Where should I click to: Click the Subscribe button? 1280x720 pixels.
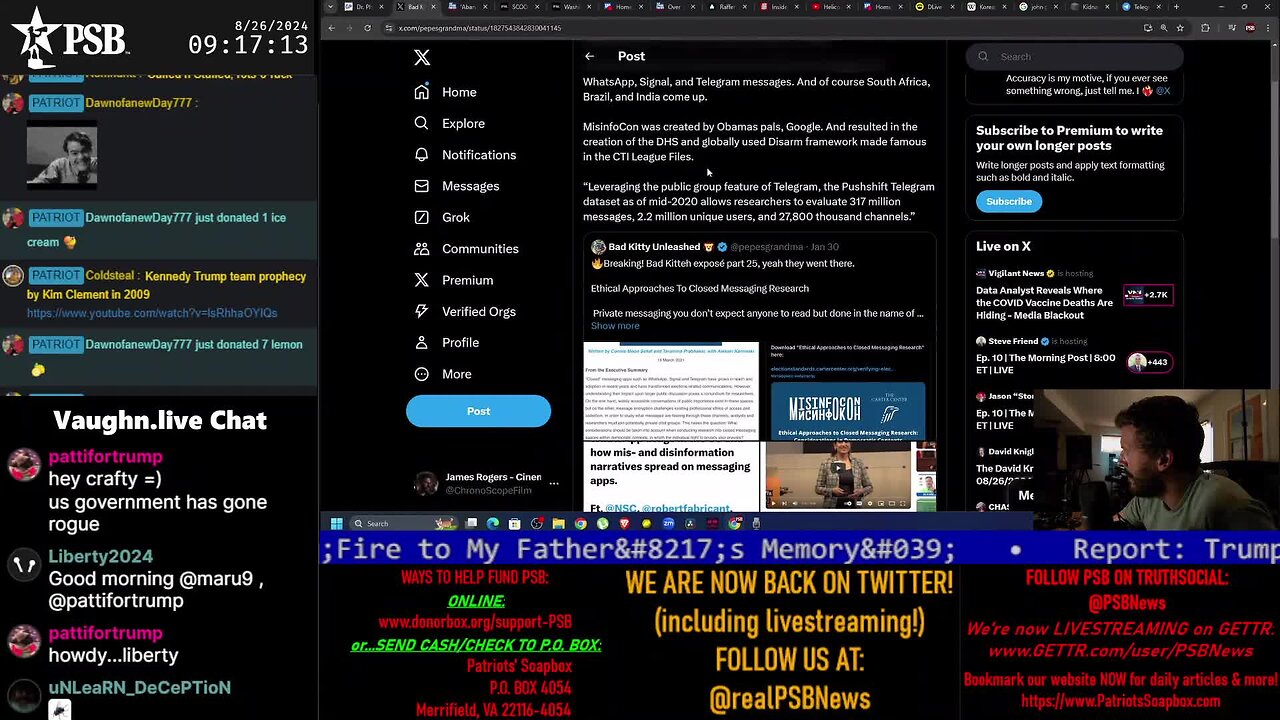(x=1009, y=201)
